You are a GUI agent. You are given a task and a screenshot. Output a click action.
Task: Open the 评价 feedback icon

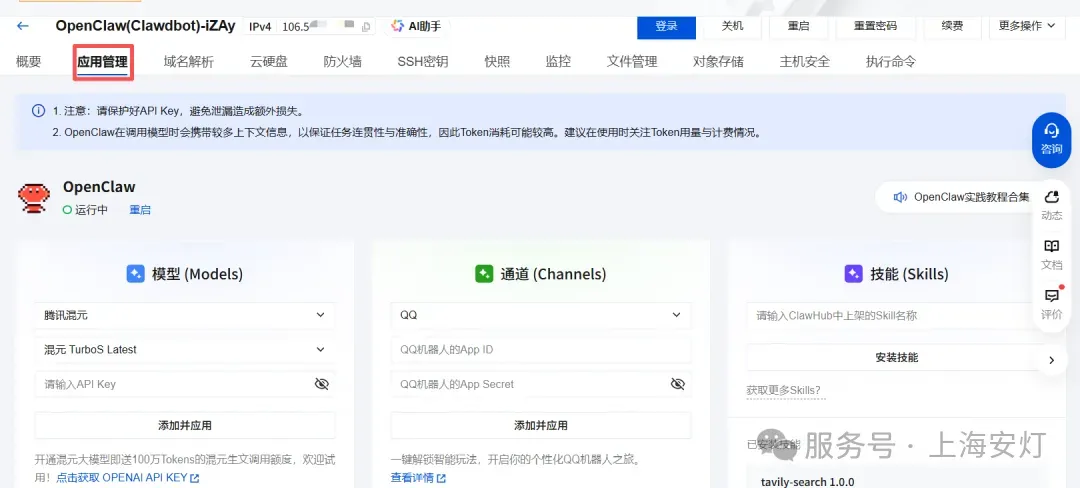pos(1052,296)
